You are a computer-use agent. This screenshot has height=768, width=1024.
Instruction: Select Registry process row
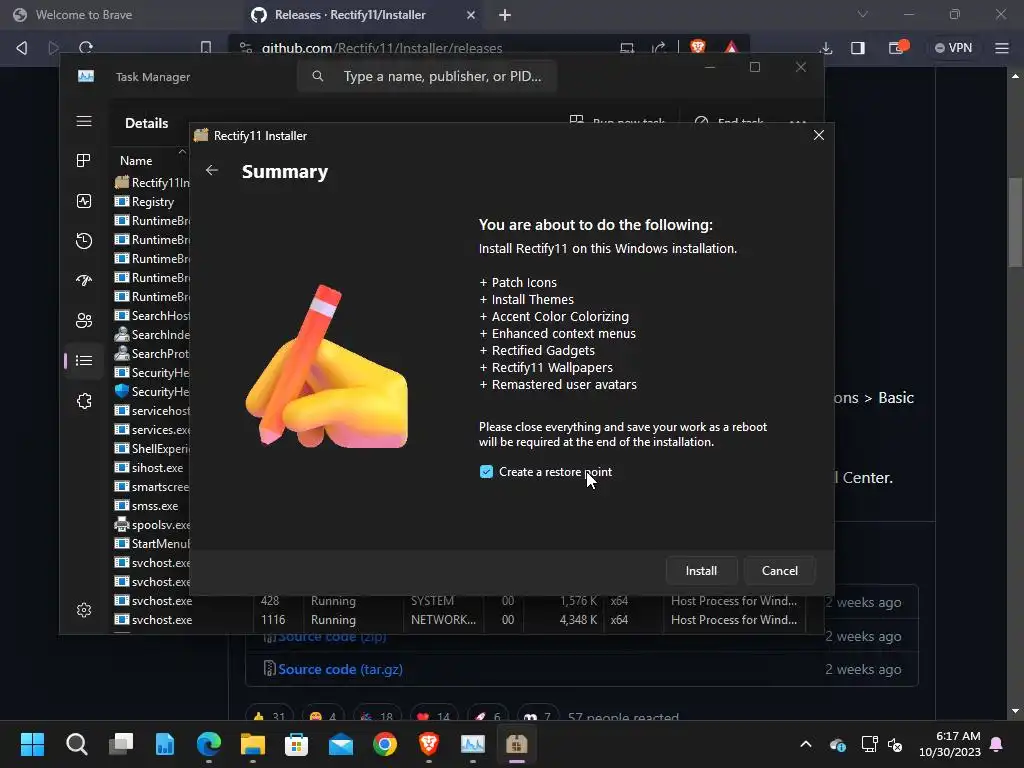click(x=152, y=202)
